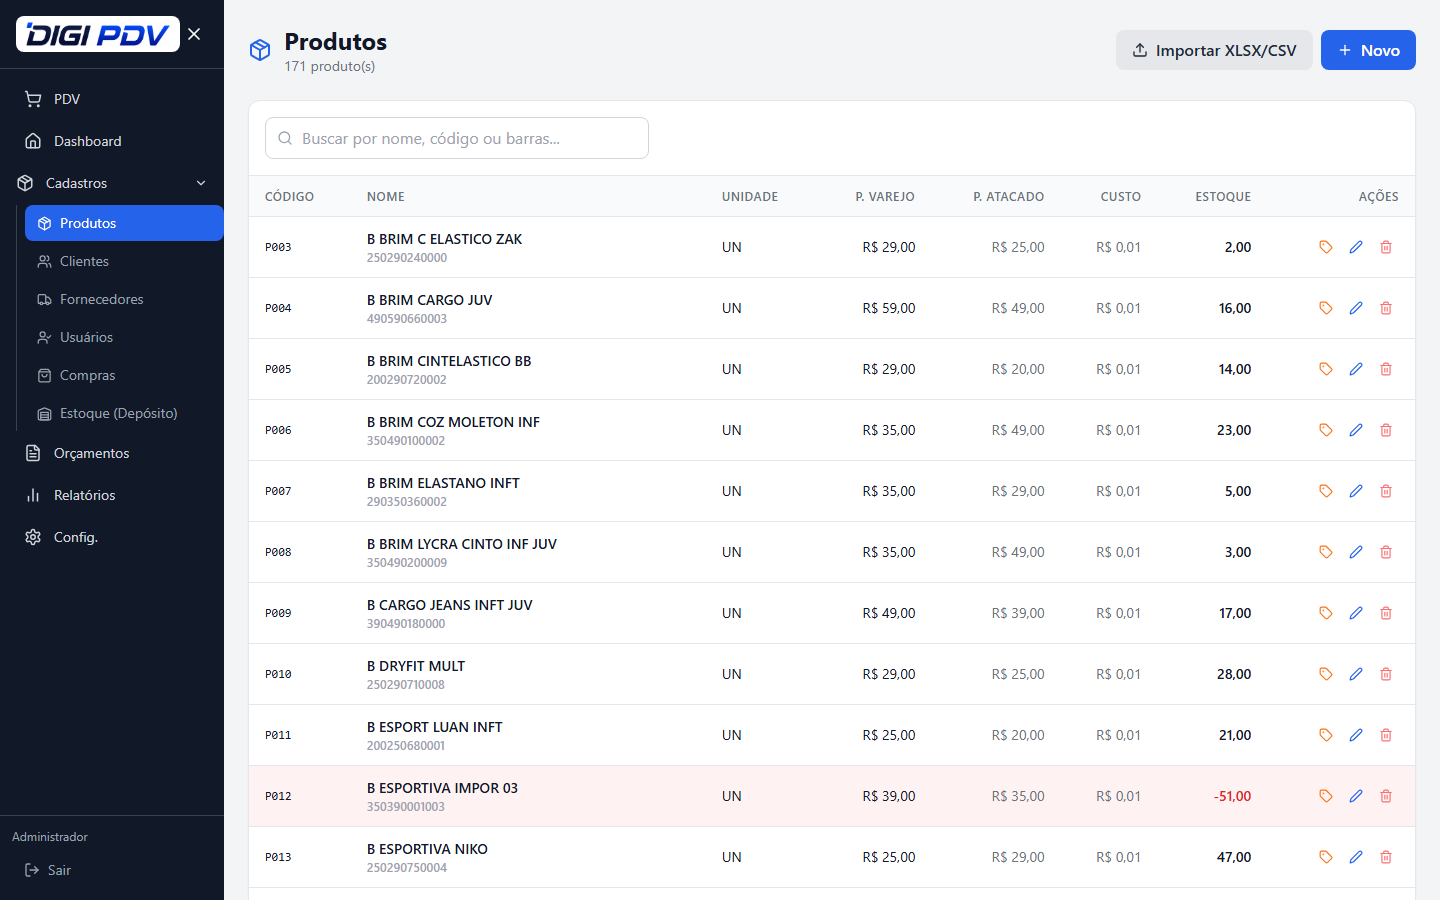Close the sidebar with the X icon
Viewport: 1440px width, 900px height.
point(194,34)
